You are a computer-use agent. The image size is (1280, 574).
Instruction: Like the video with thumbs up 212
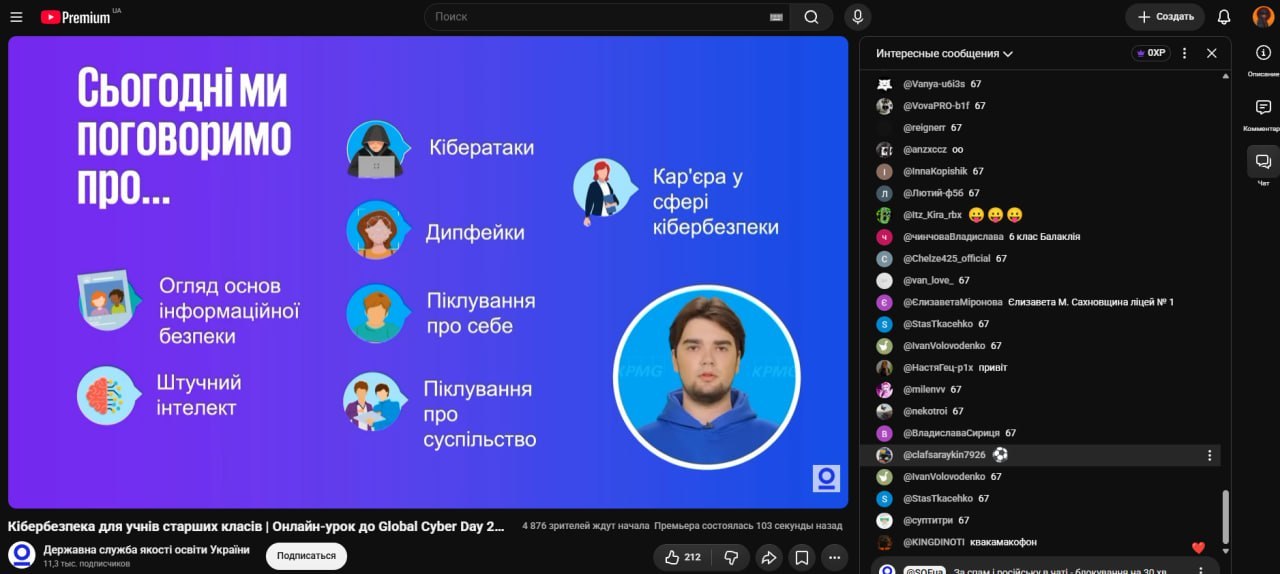click(x=684, y=557)
